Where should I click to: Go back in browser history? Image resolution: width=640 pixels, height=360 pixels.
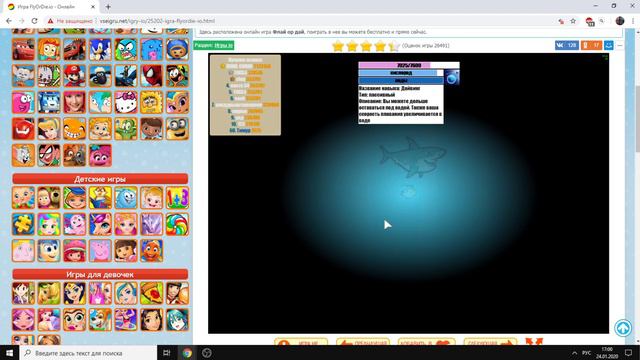(9, 21)
